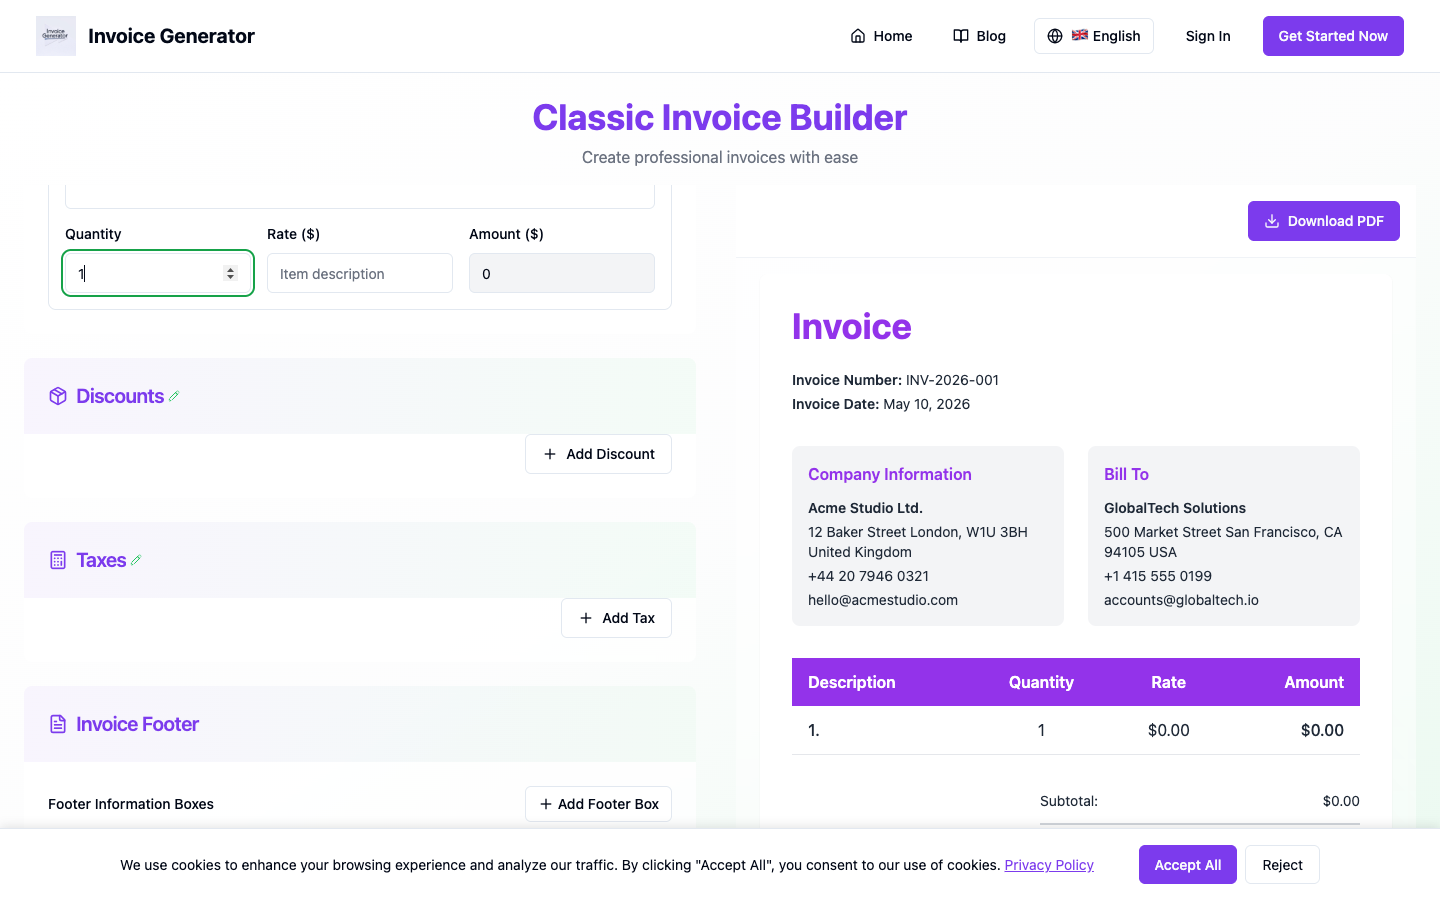Click the plus icon in Add Footer Box

coord(546,804)
